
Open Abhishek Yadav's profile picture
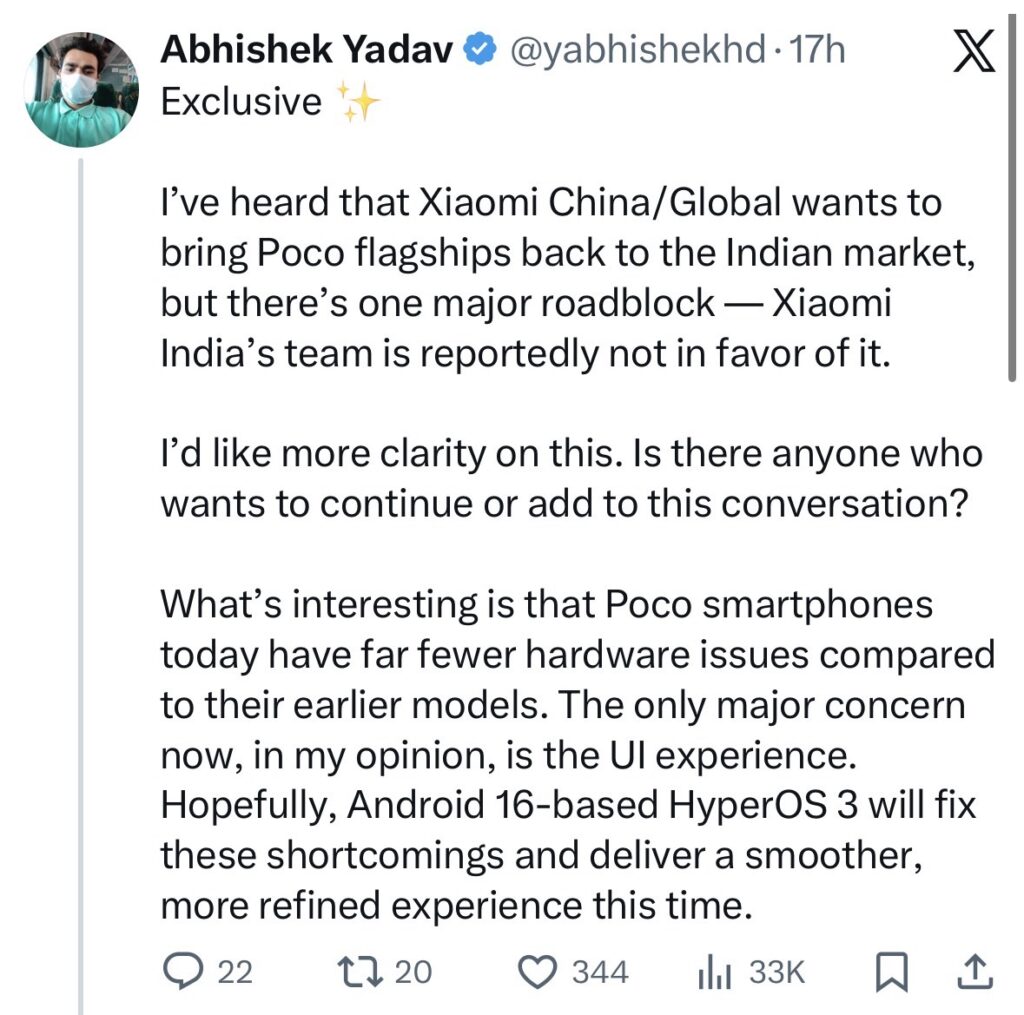[x=80, y=90]
